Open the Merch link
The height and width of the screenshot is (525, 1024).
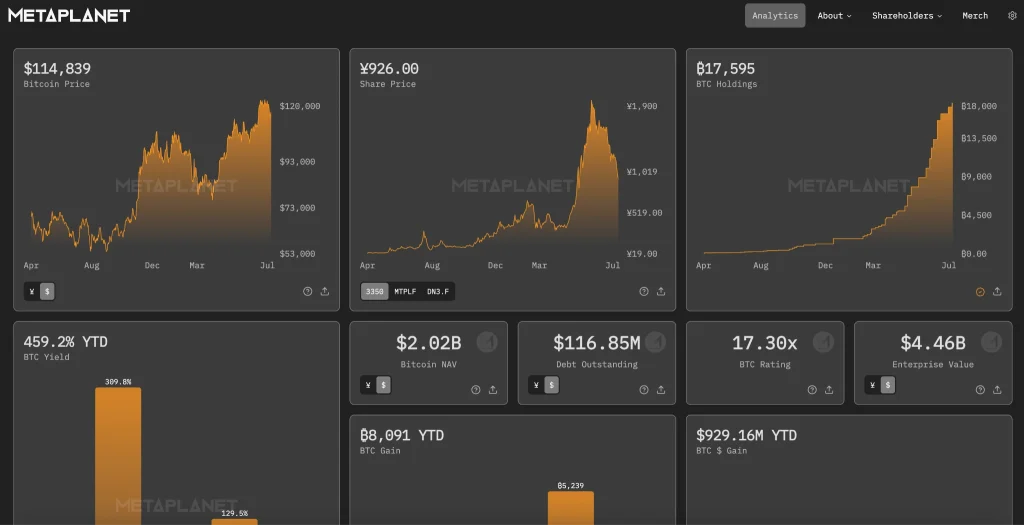975,16
